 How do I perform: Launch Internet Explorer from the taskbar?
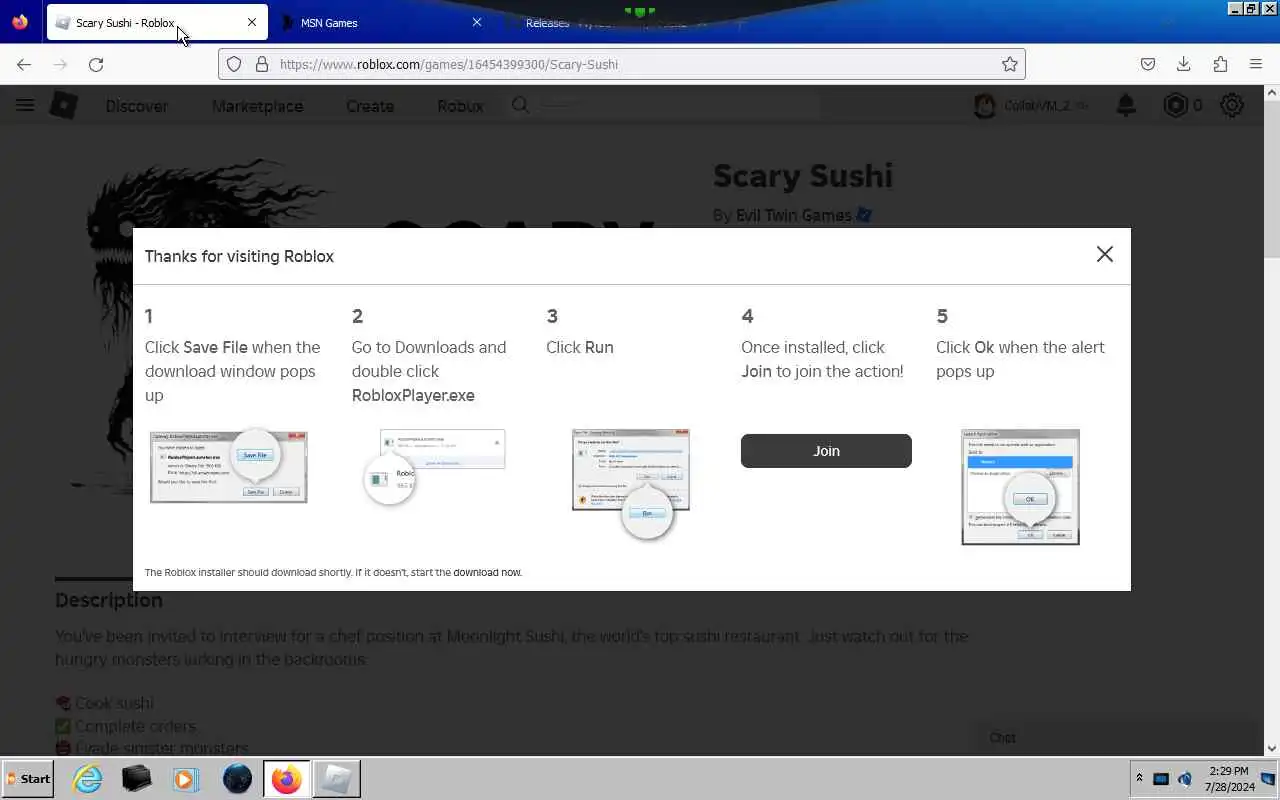coord(88,779)
